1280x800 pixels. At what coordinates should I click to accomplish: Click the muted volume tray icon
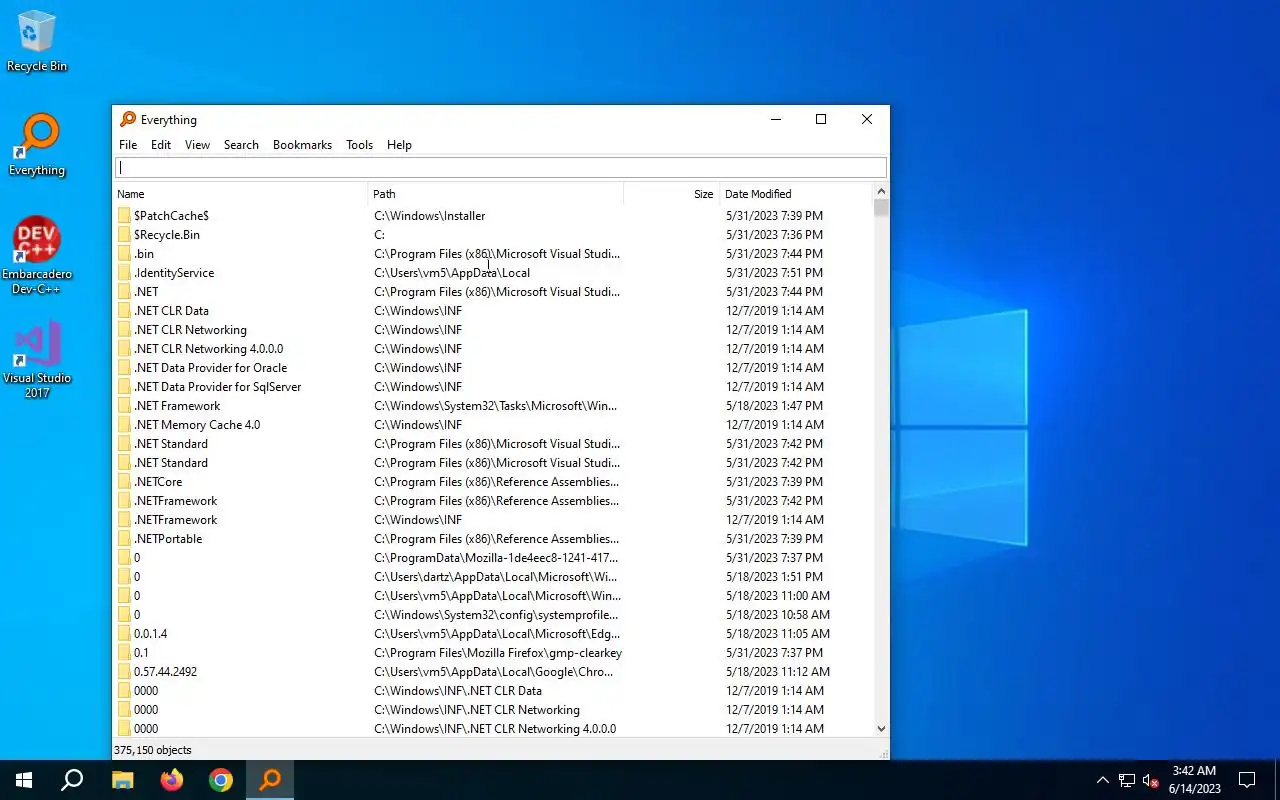[x=1150, y=780]
